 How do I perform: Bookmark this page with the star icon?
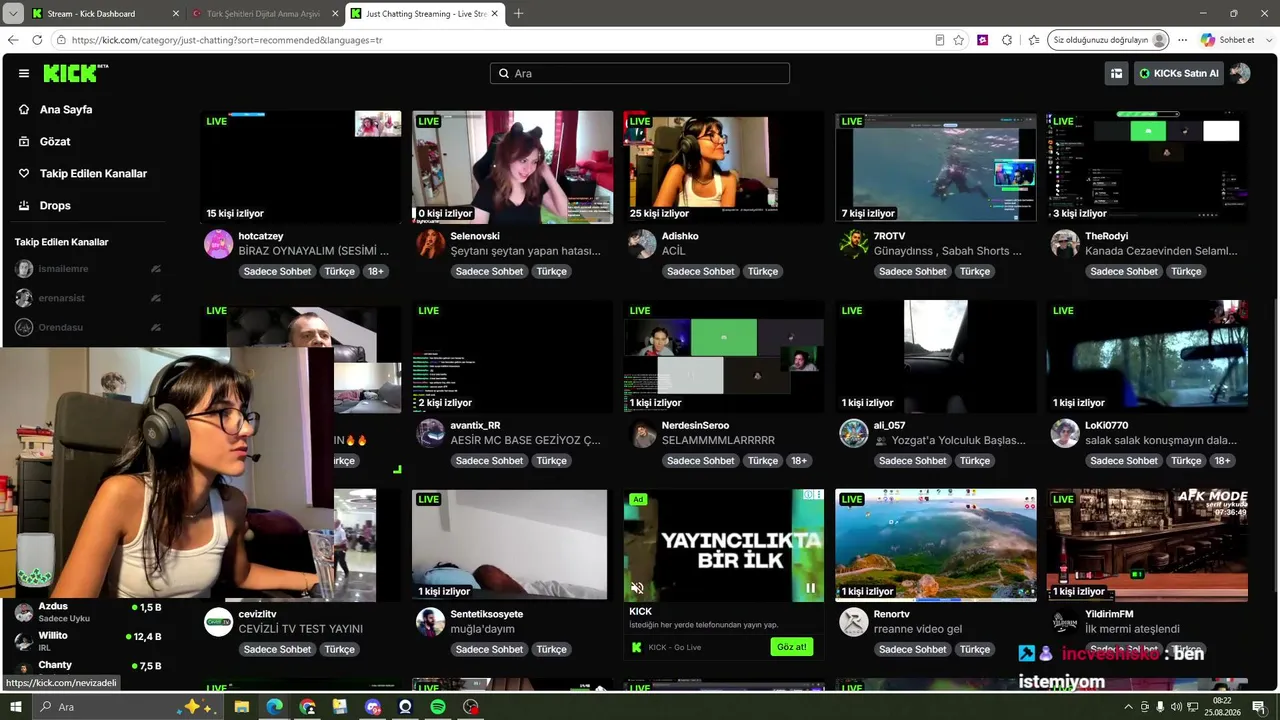click(959, 40)
